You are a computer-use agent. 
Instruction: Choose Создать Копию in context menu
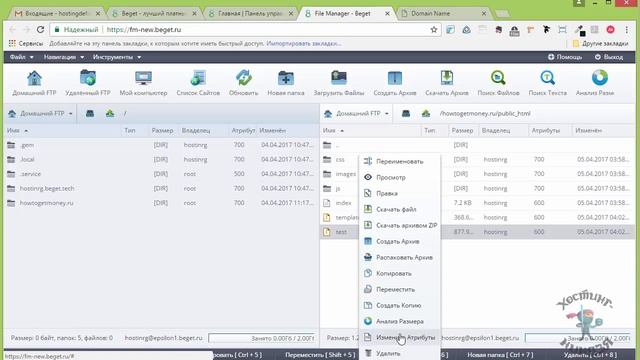point(400,305)
